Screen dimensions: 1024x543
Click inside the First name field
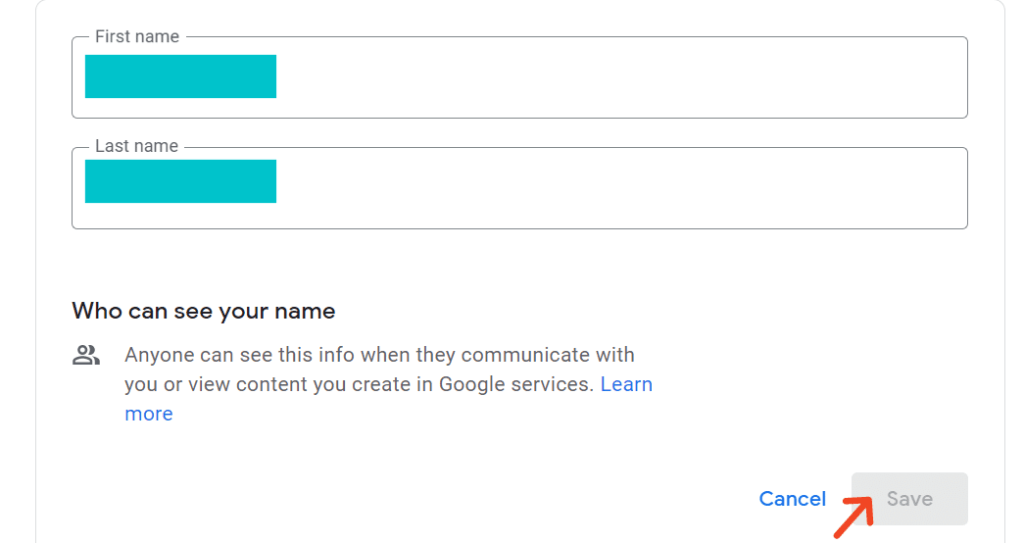tap(519, 77)
